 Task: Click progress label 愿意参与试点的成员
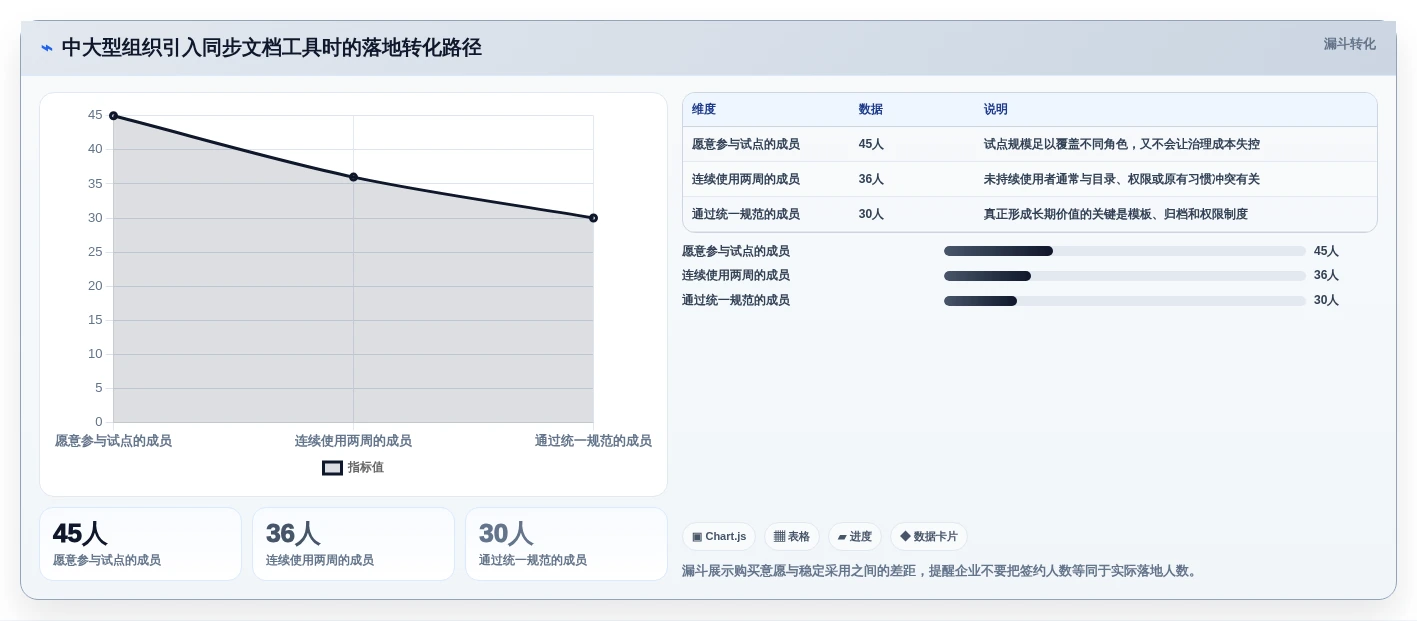[x=736, y=252]
